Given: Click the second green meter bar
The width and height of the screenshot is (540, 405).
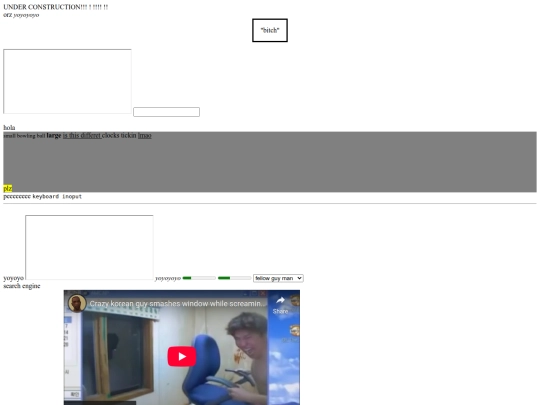Looking at the screenshot, I should [234, 278].
